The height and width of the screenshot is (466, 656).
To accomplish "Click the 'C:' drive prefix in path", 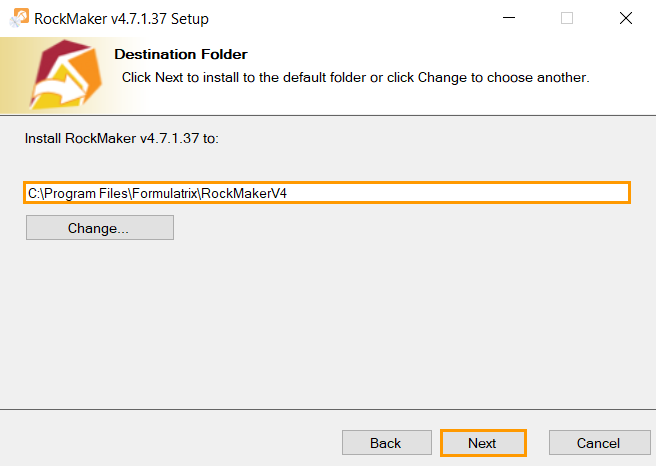I will coord(34,193).
